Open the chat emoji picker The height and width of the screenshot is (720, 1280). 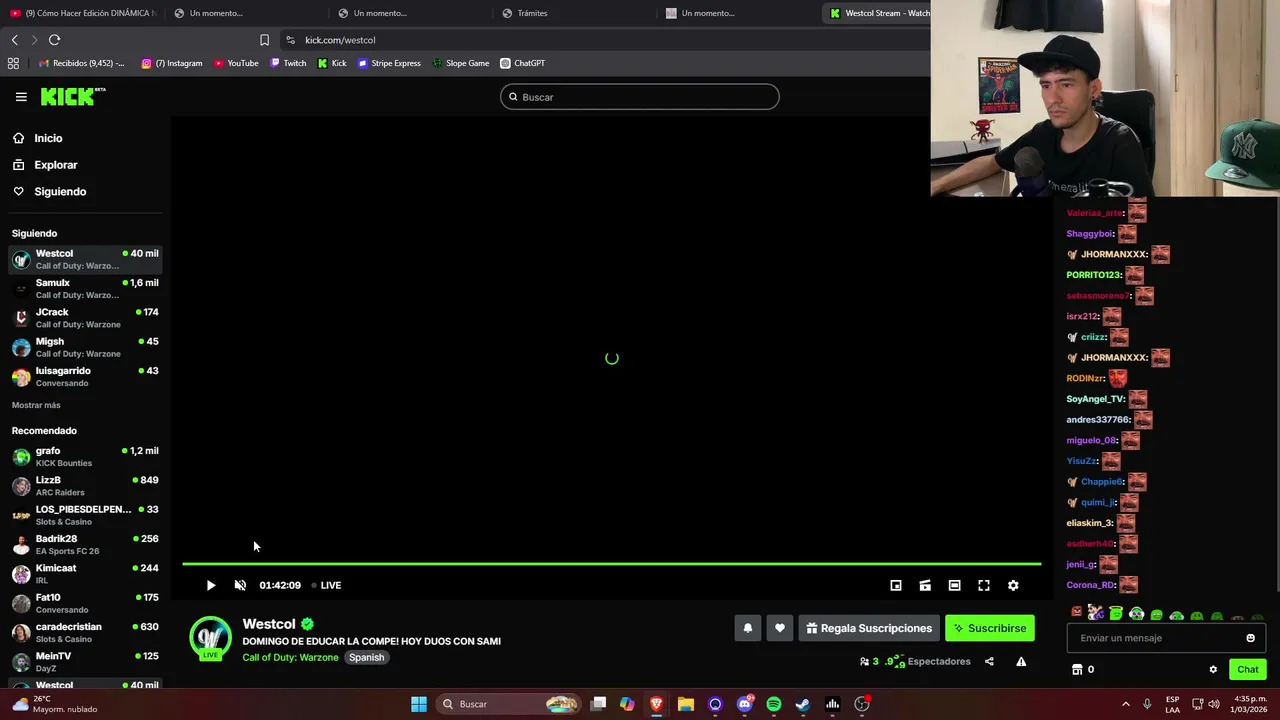click(x=1250, y=638)
